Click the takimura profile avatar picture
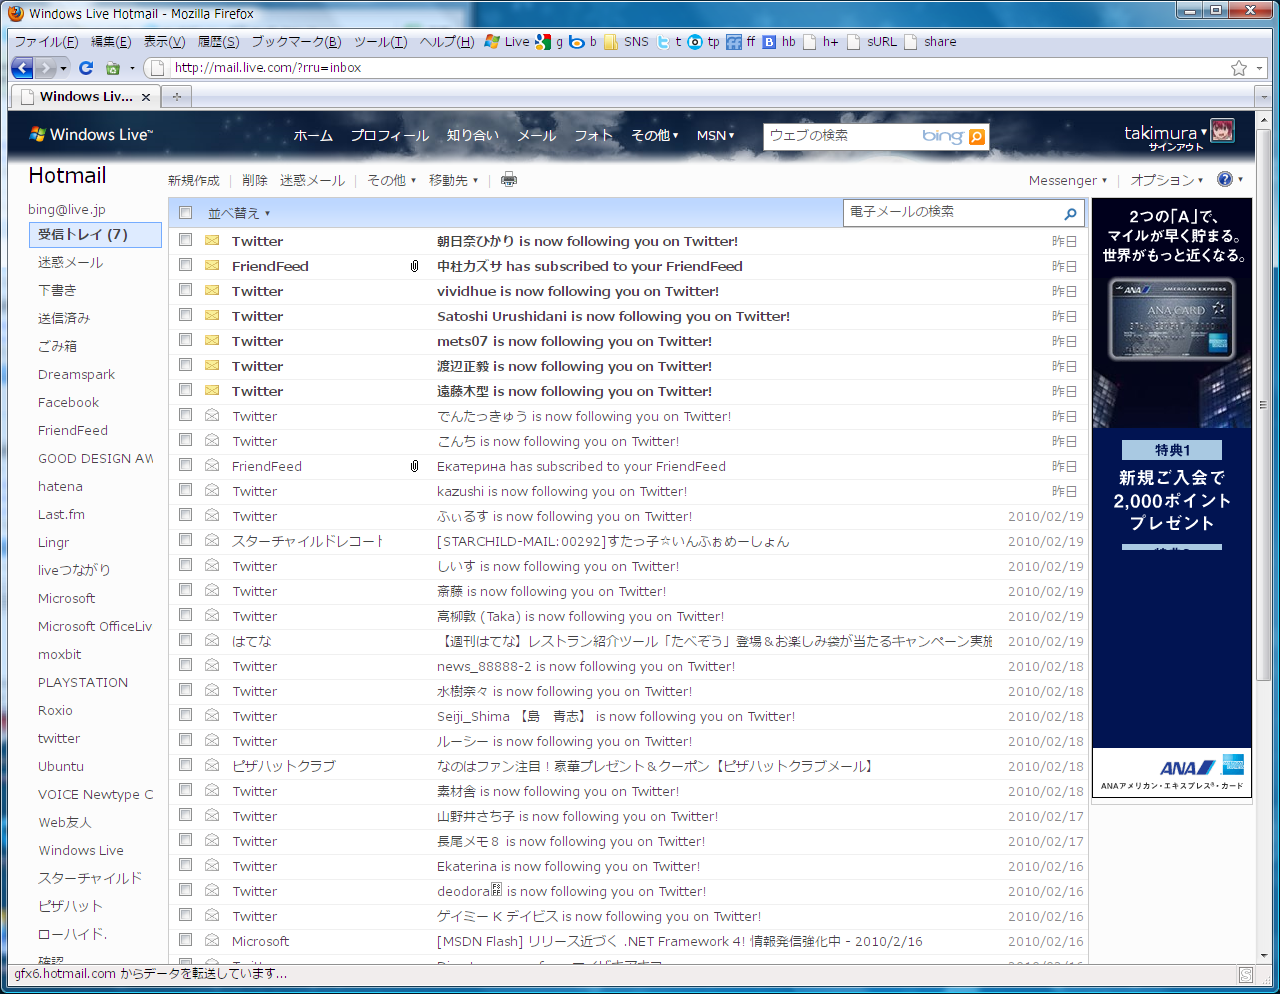This screenshot has height=994, width=1280. point(1222,131)
